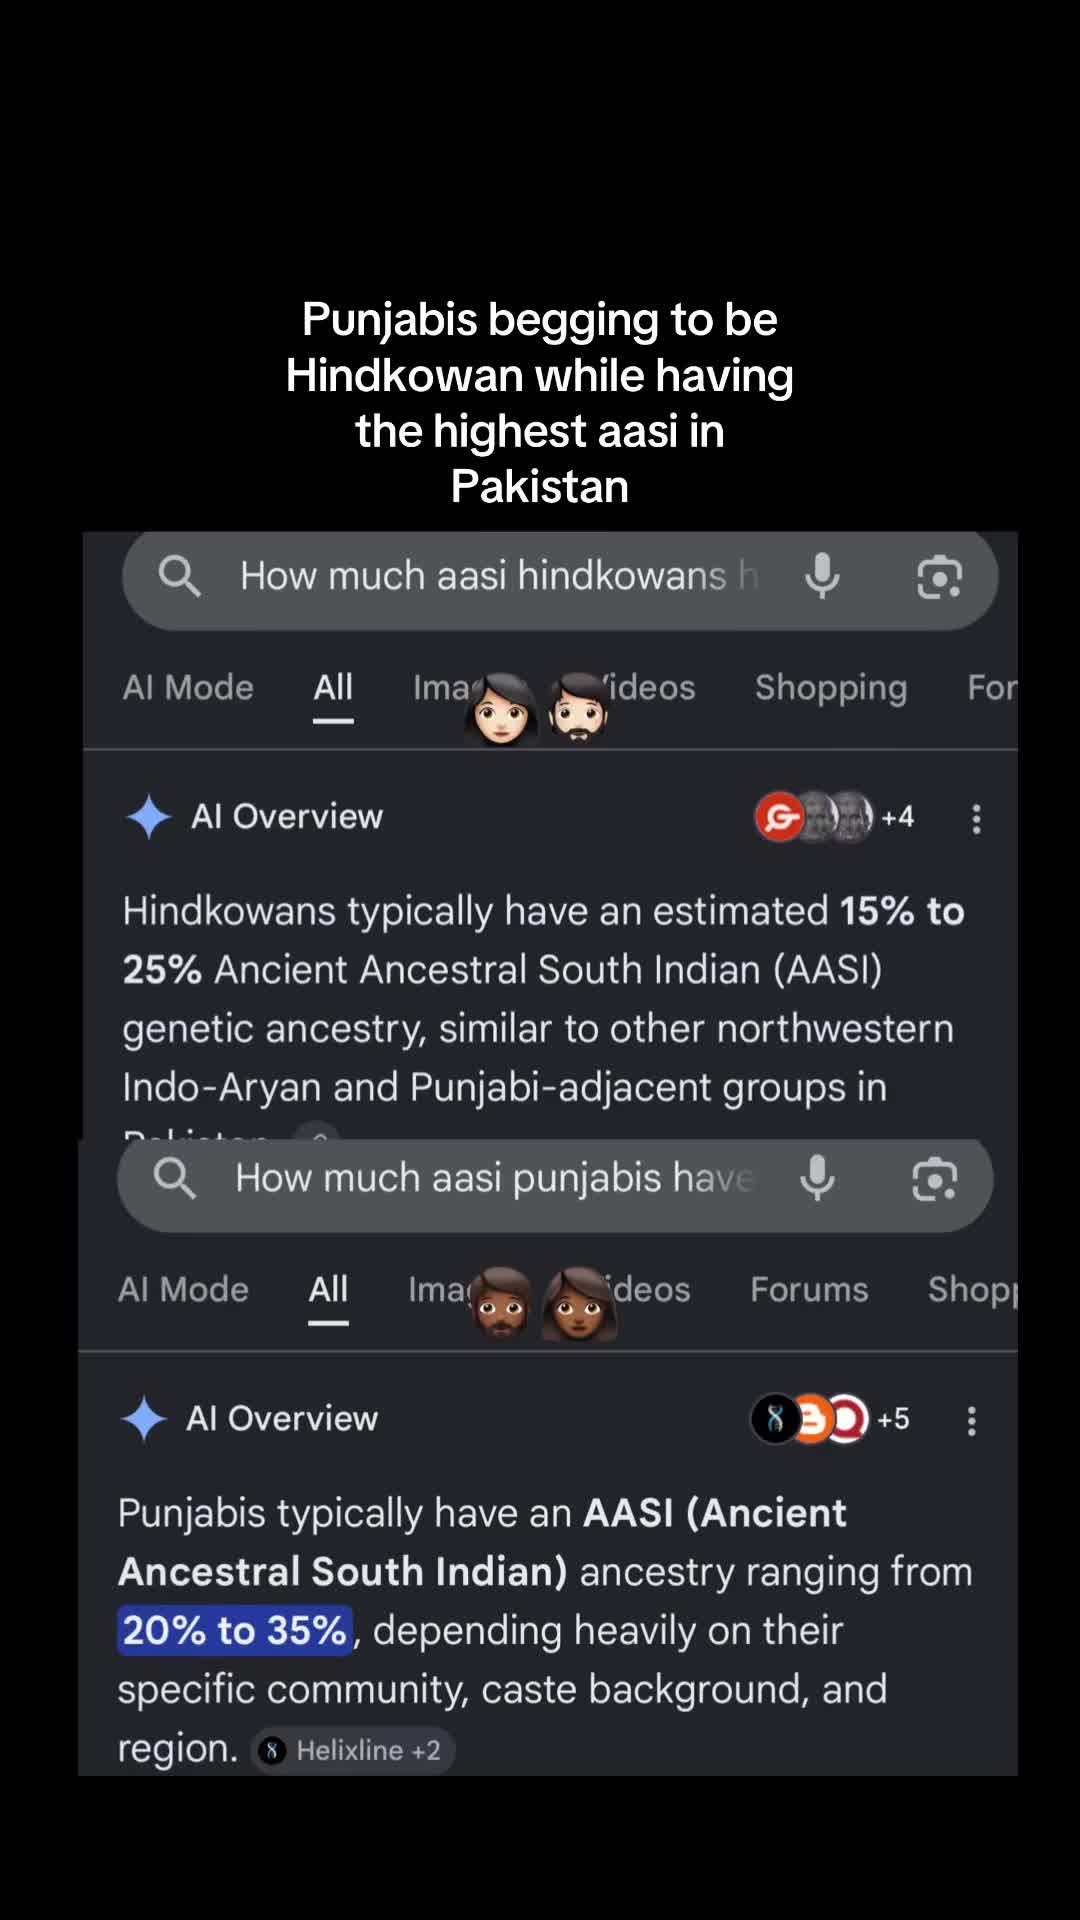Click magnifier icon in punjabis search bar

click(175, 1178)
